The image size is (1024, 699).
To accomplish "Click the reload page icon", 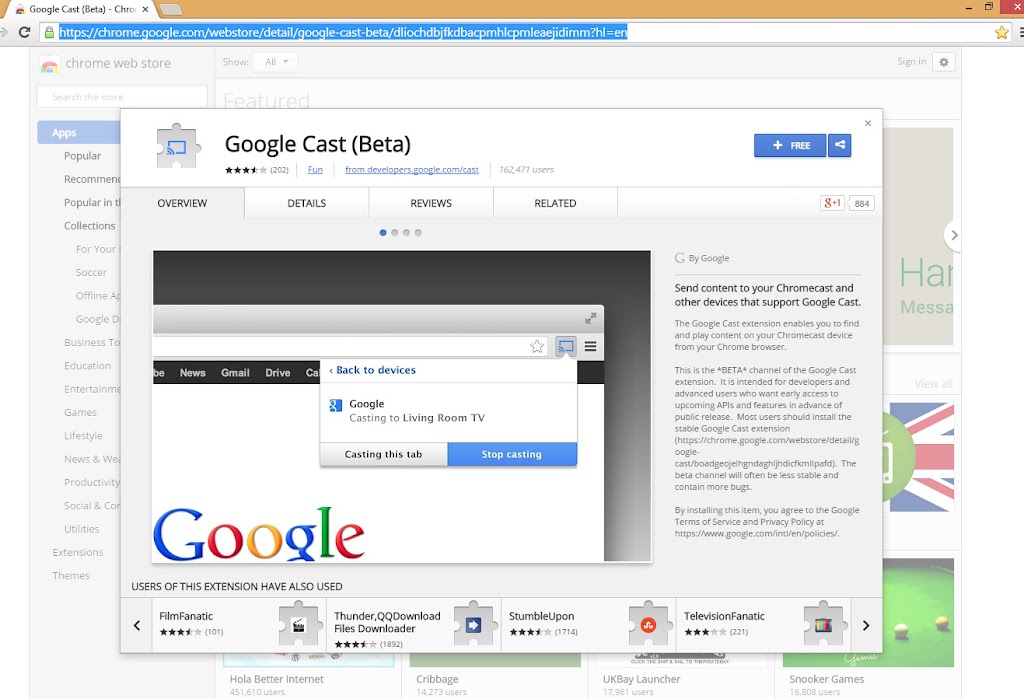I will tap(24, 32).
